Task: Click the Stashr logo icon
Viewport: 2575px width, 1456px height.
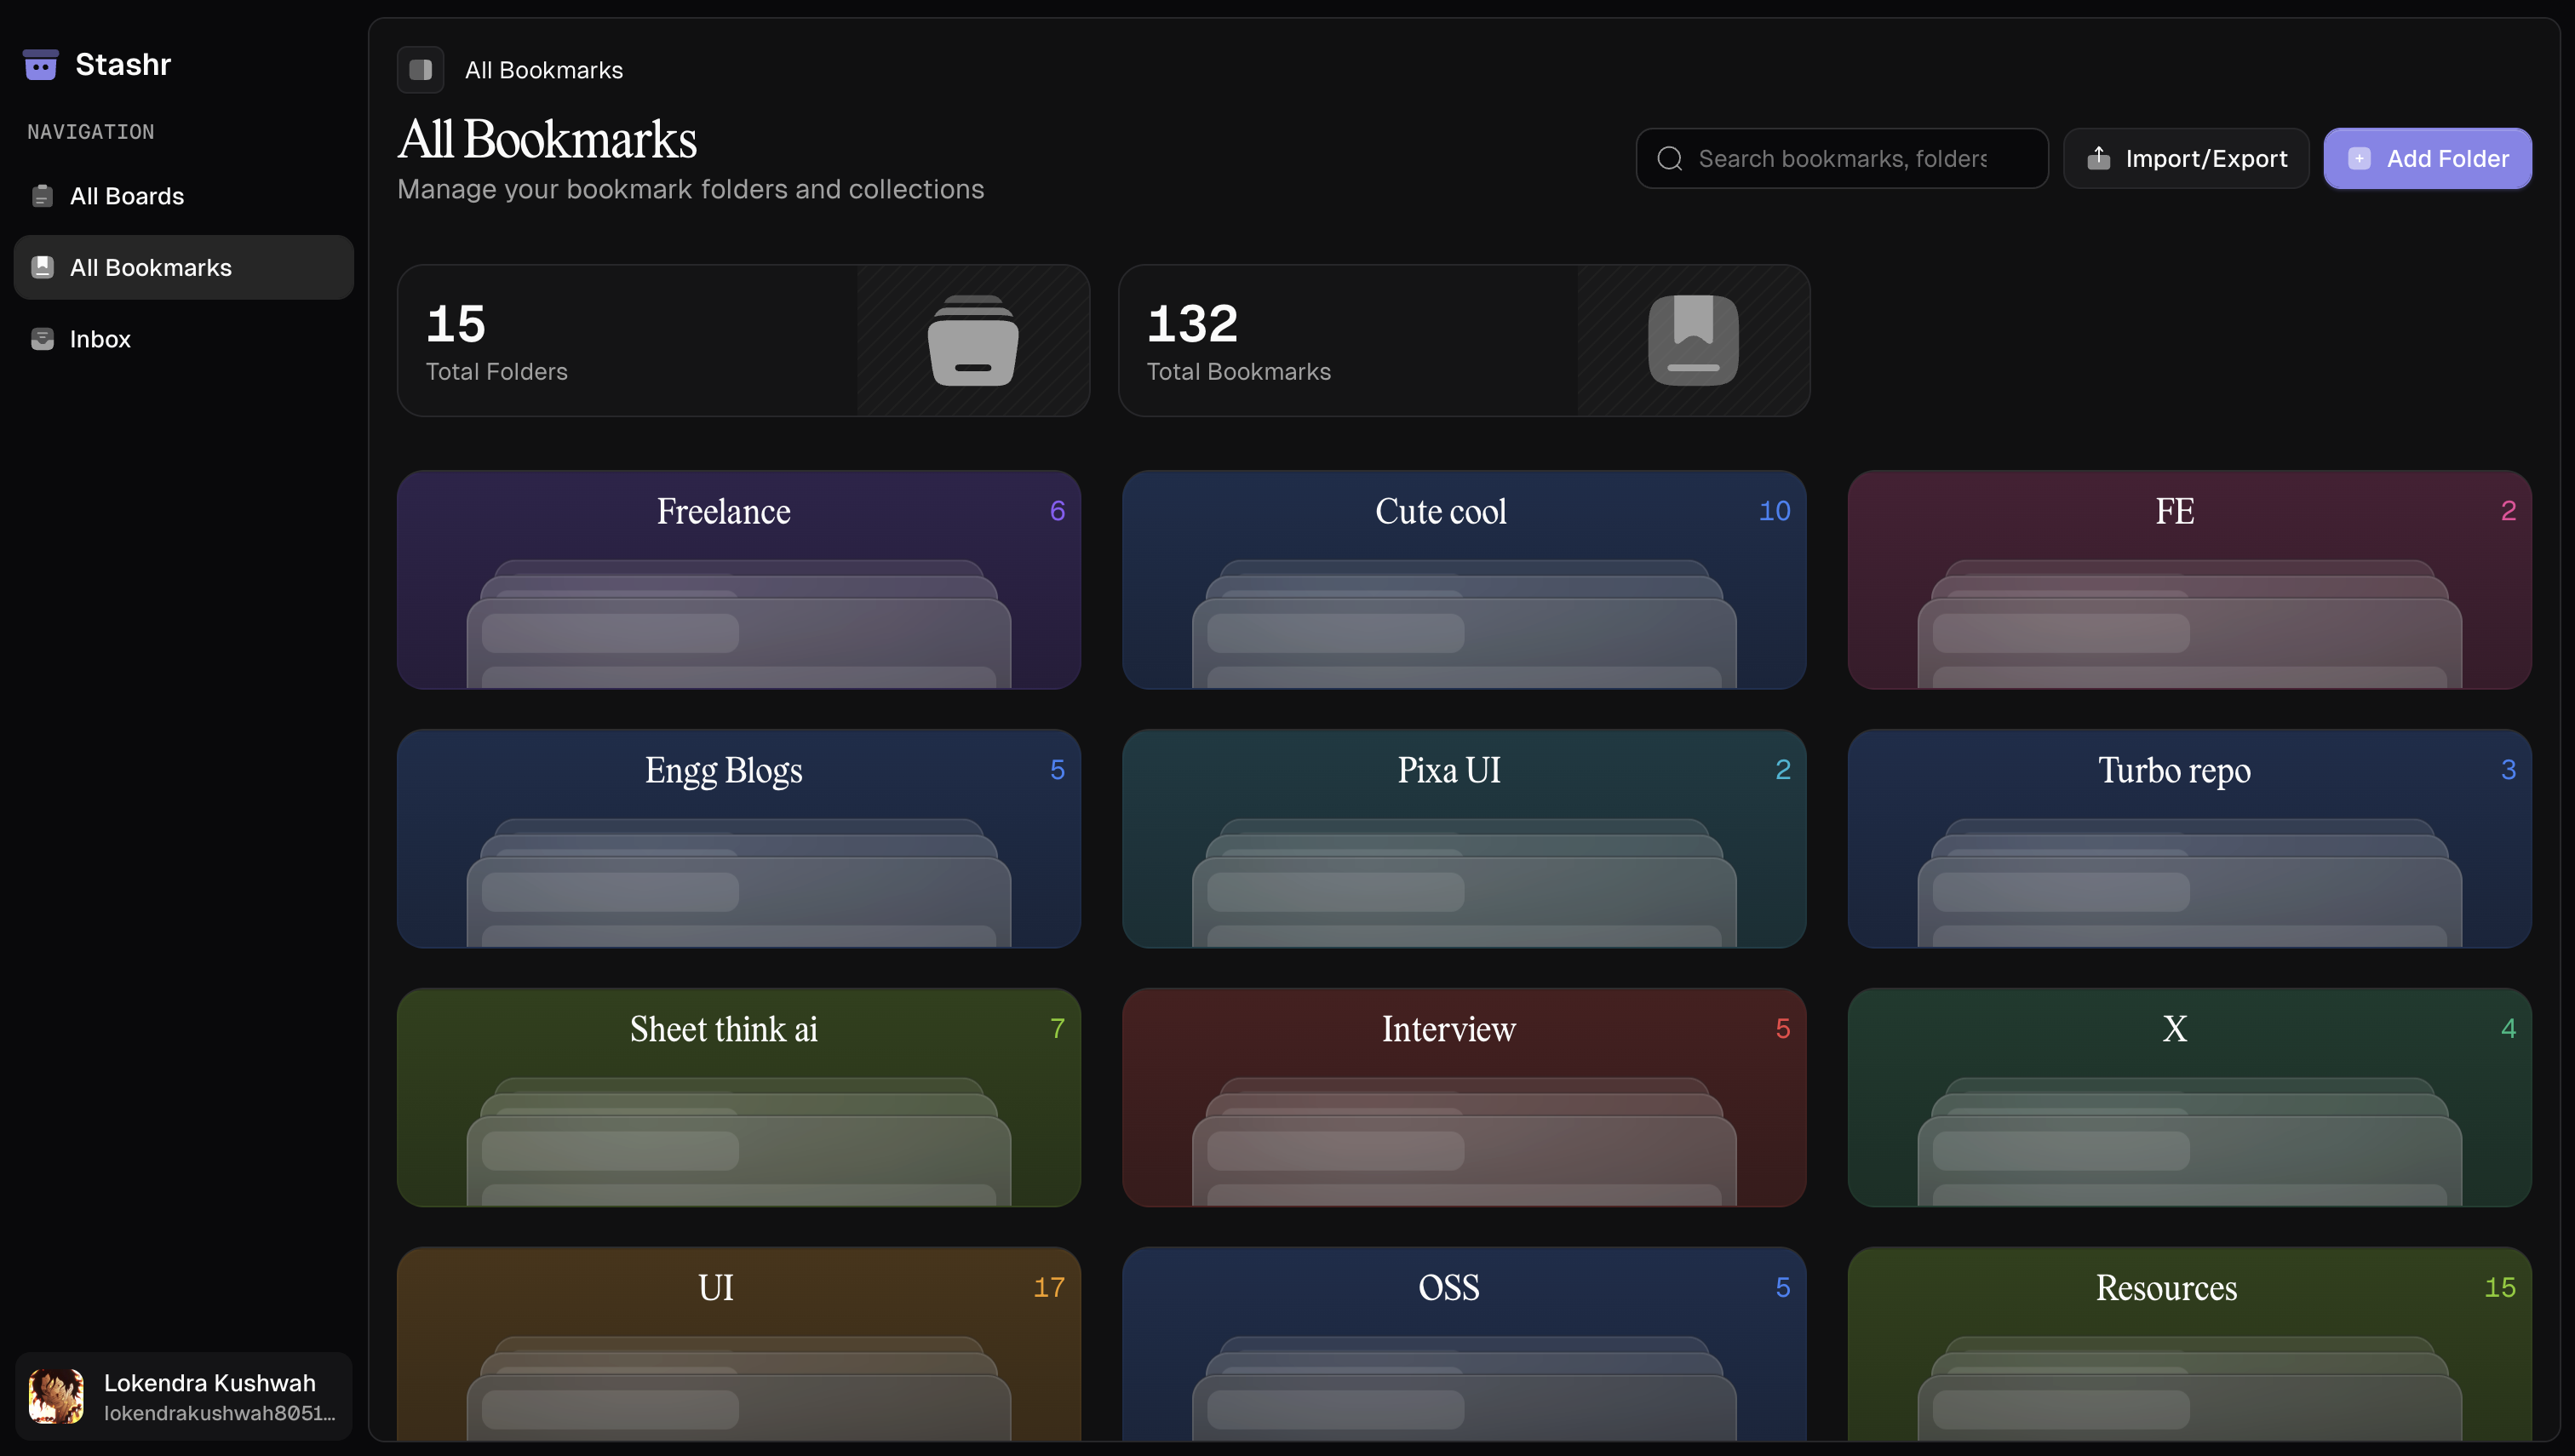Action: click(x=41, y=65)
